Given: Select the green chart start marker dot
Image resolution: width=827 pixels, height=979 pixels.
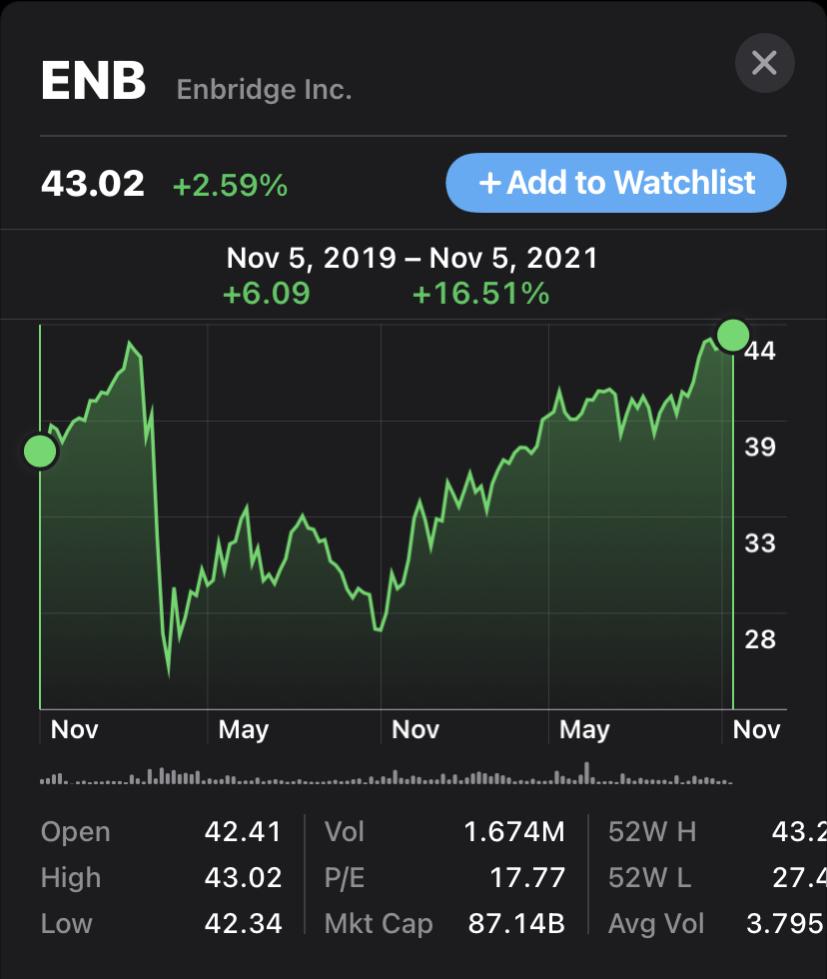Looking at the screenshot, I should tap(40, 451).
